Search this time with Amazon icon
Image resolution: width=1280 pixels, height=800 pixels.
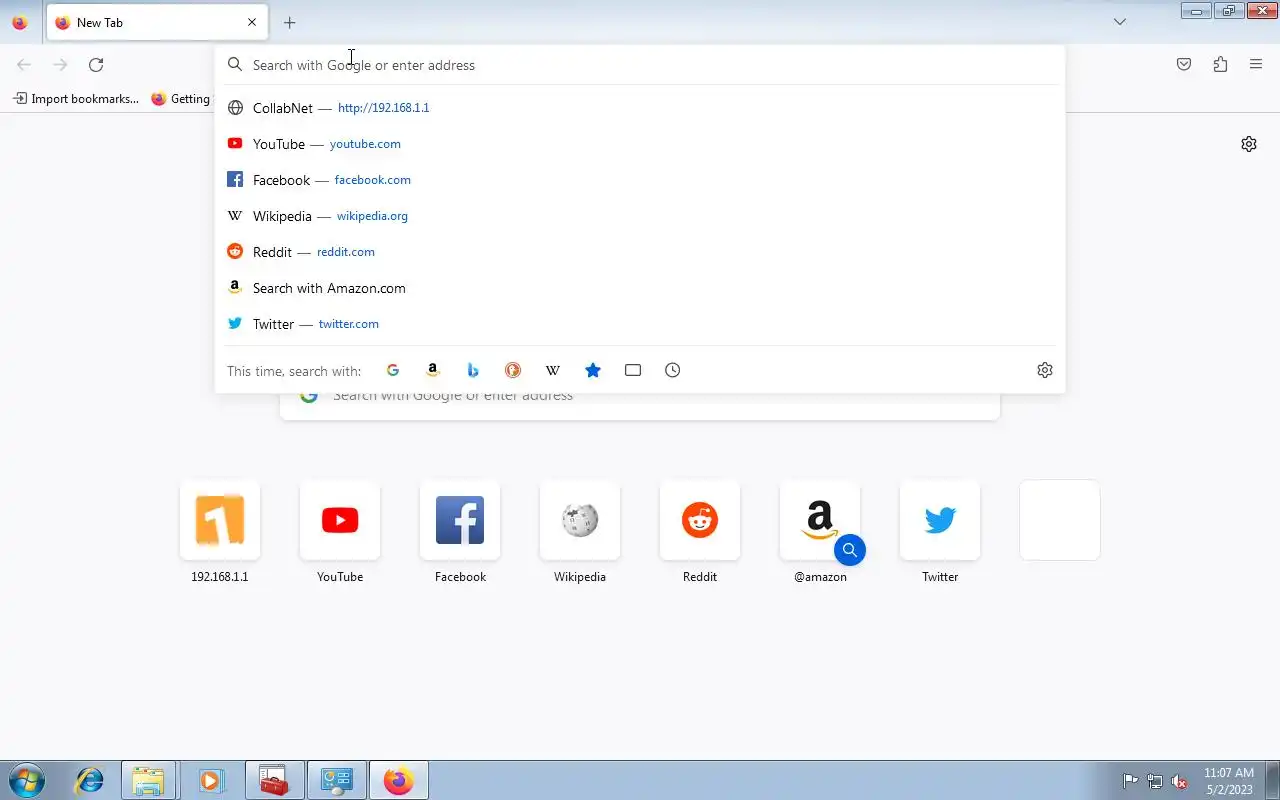tap(433, 370)
